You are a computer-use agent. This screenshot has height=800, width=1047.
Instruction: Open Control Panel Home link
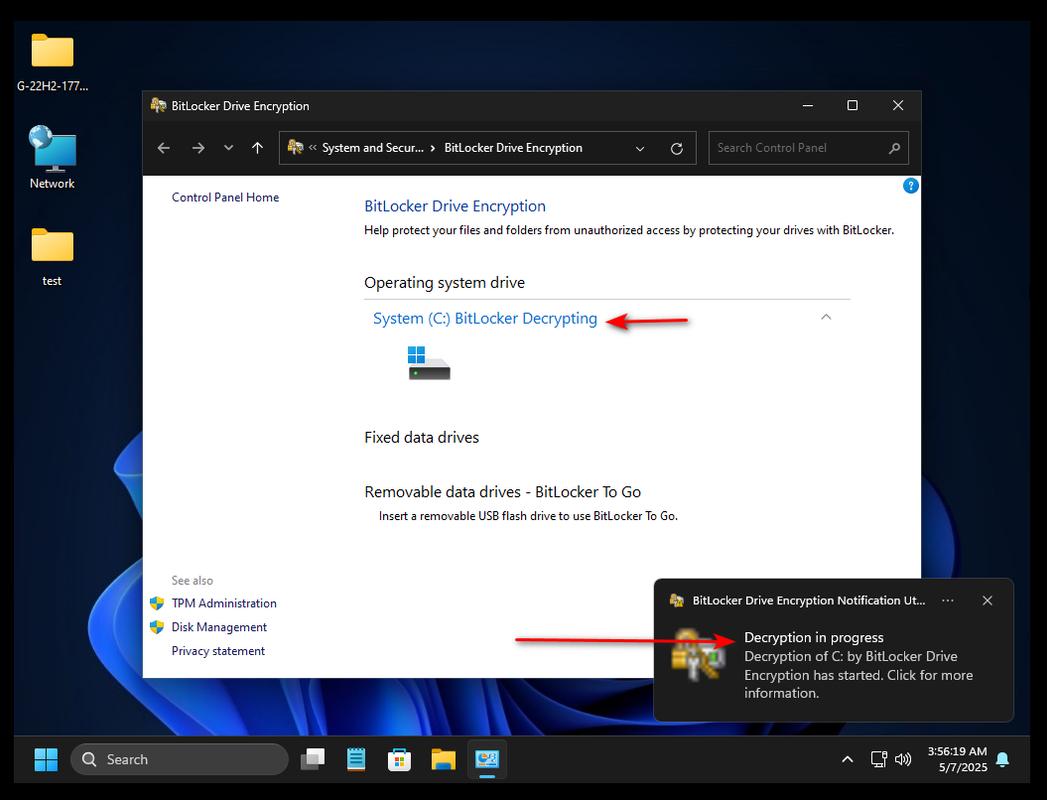225,198
